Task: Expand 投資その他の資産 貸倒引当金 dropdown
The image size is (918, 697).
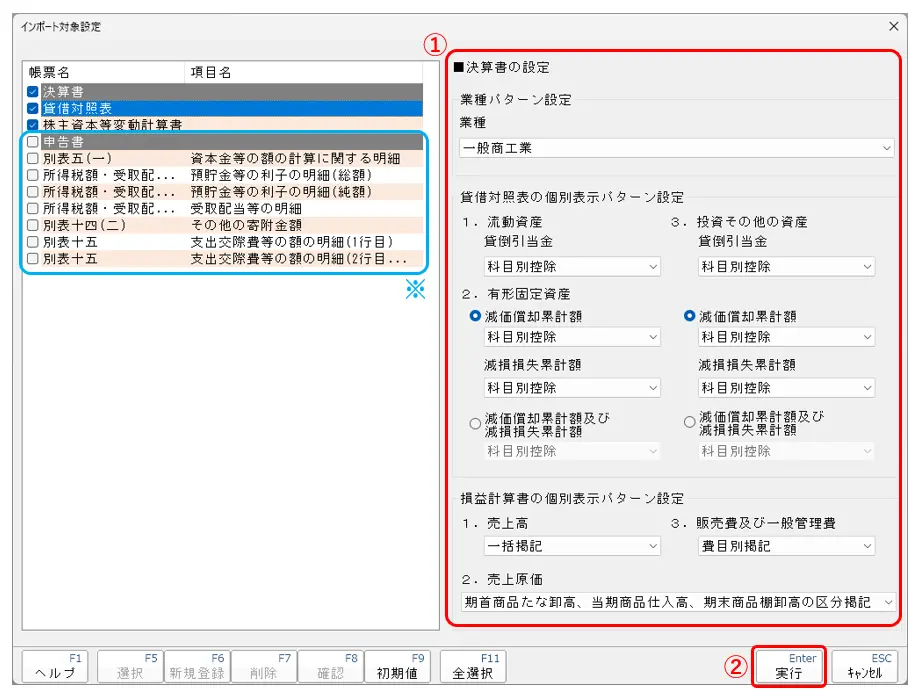Action: [785, 267]
